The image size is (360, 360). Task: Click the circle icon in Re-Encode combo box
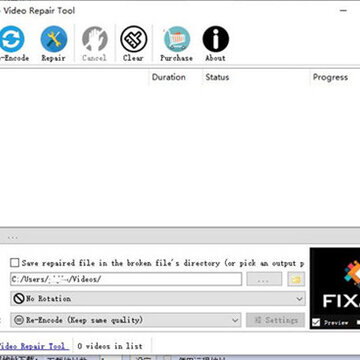point(20,320)
